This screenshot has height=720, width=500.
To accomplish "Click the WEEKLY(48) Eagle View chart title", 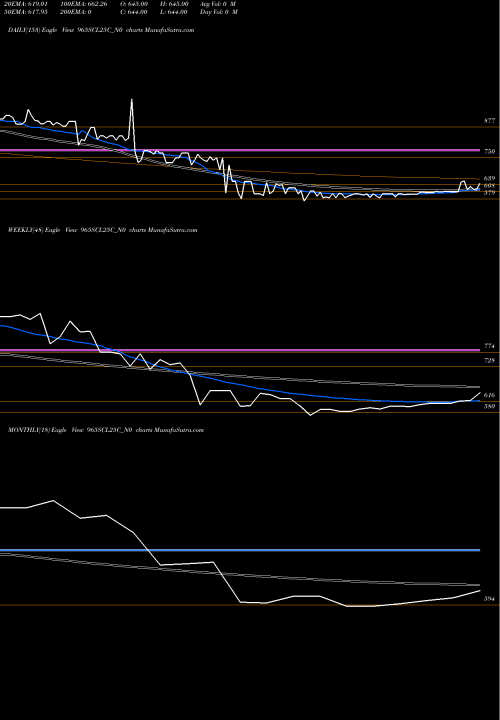I will coord(102,230).
